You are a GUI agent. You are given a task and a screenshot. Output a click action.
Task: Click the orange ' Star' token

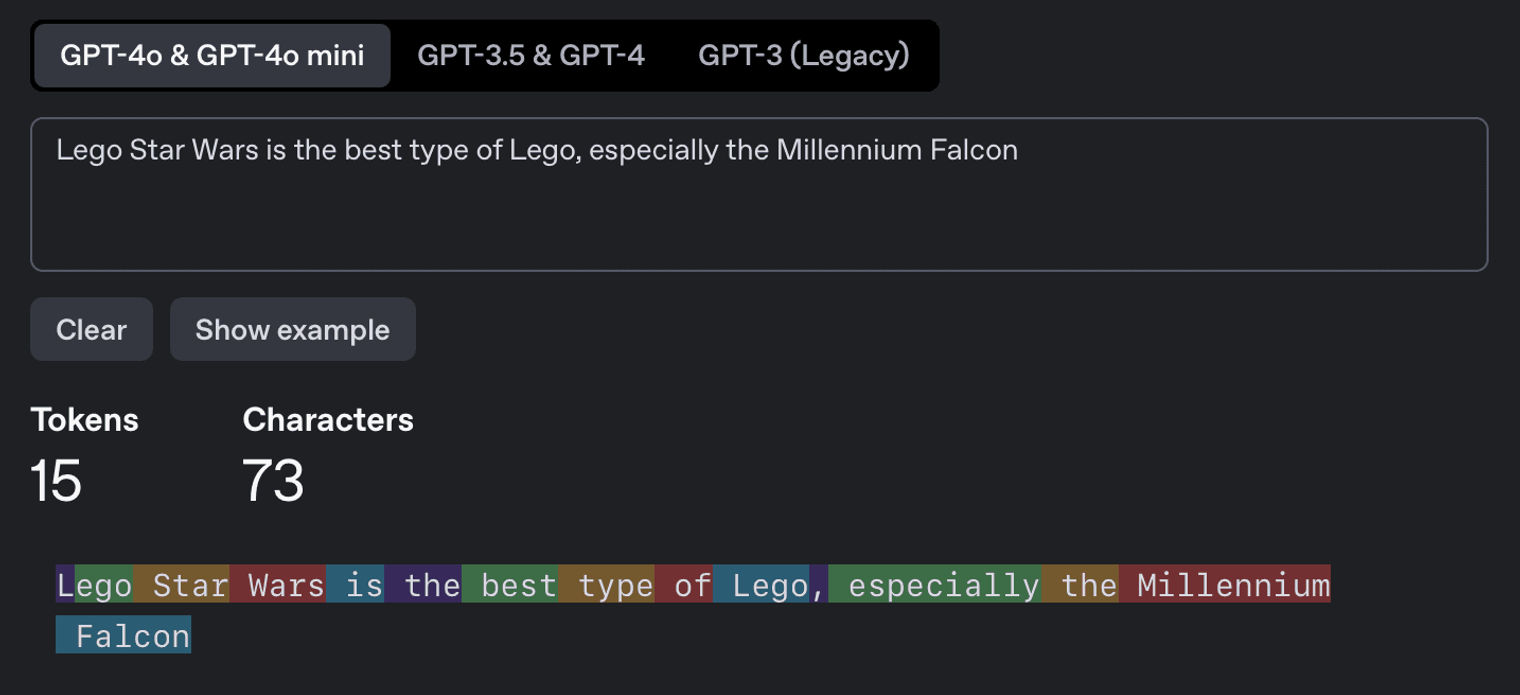coord(181,584)
